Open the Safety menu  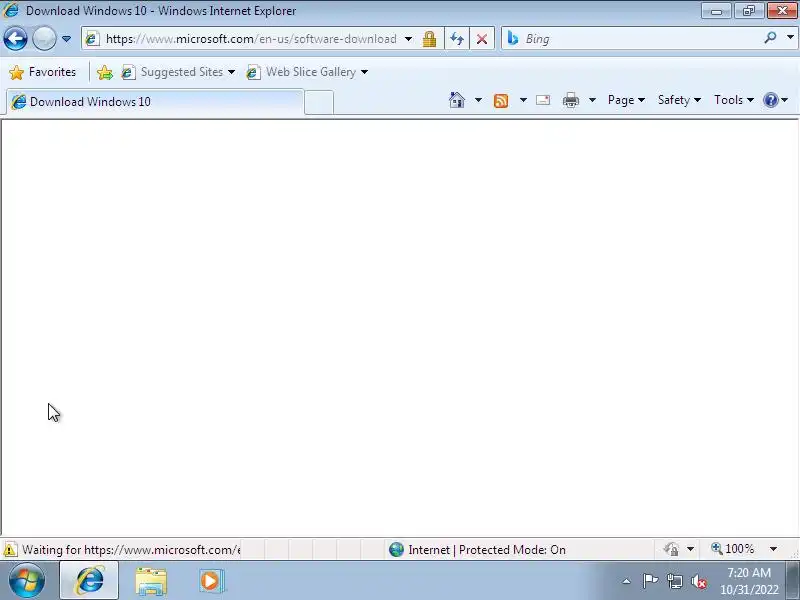point(679,100)
